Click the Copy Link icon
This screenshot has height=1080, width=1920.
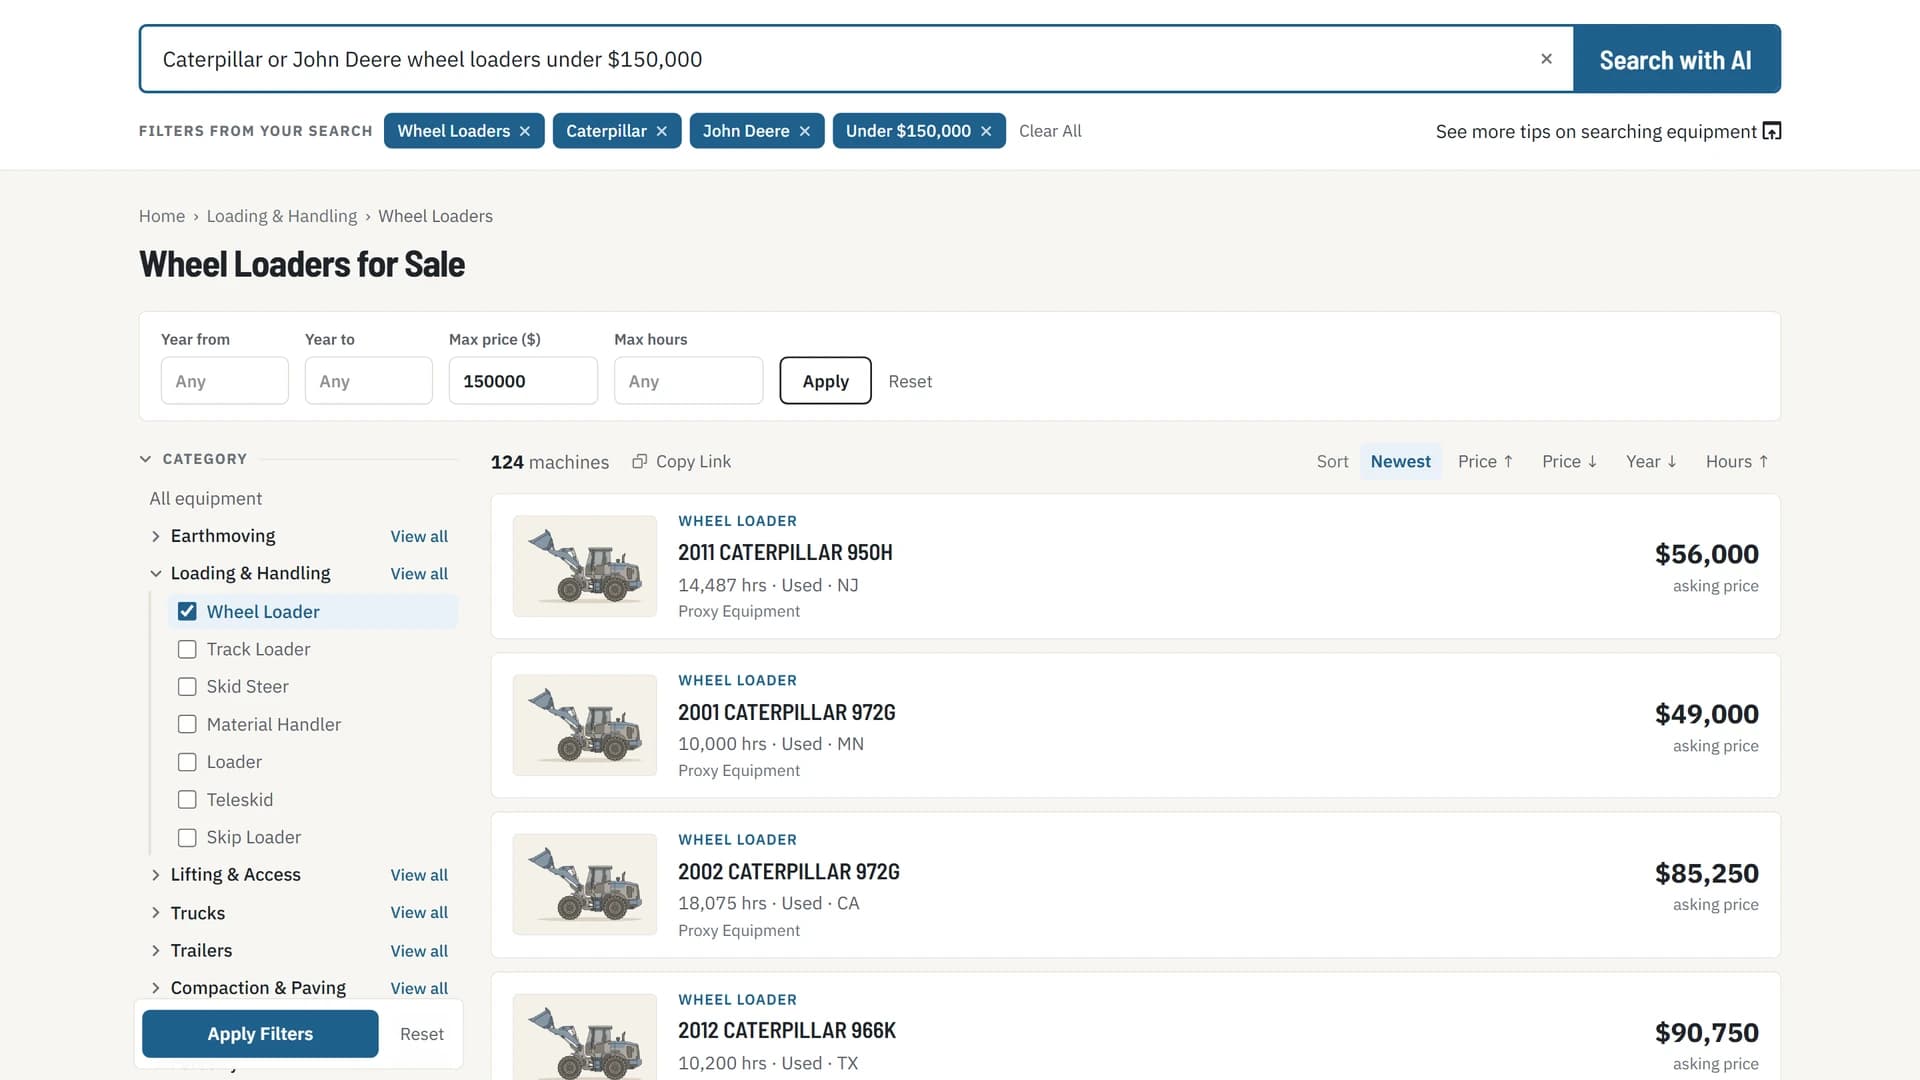click(x=640, y=461)
